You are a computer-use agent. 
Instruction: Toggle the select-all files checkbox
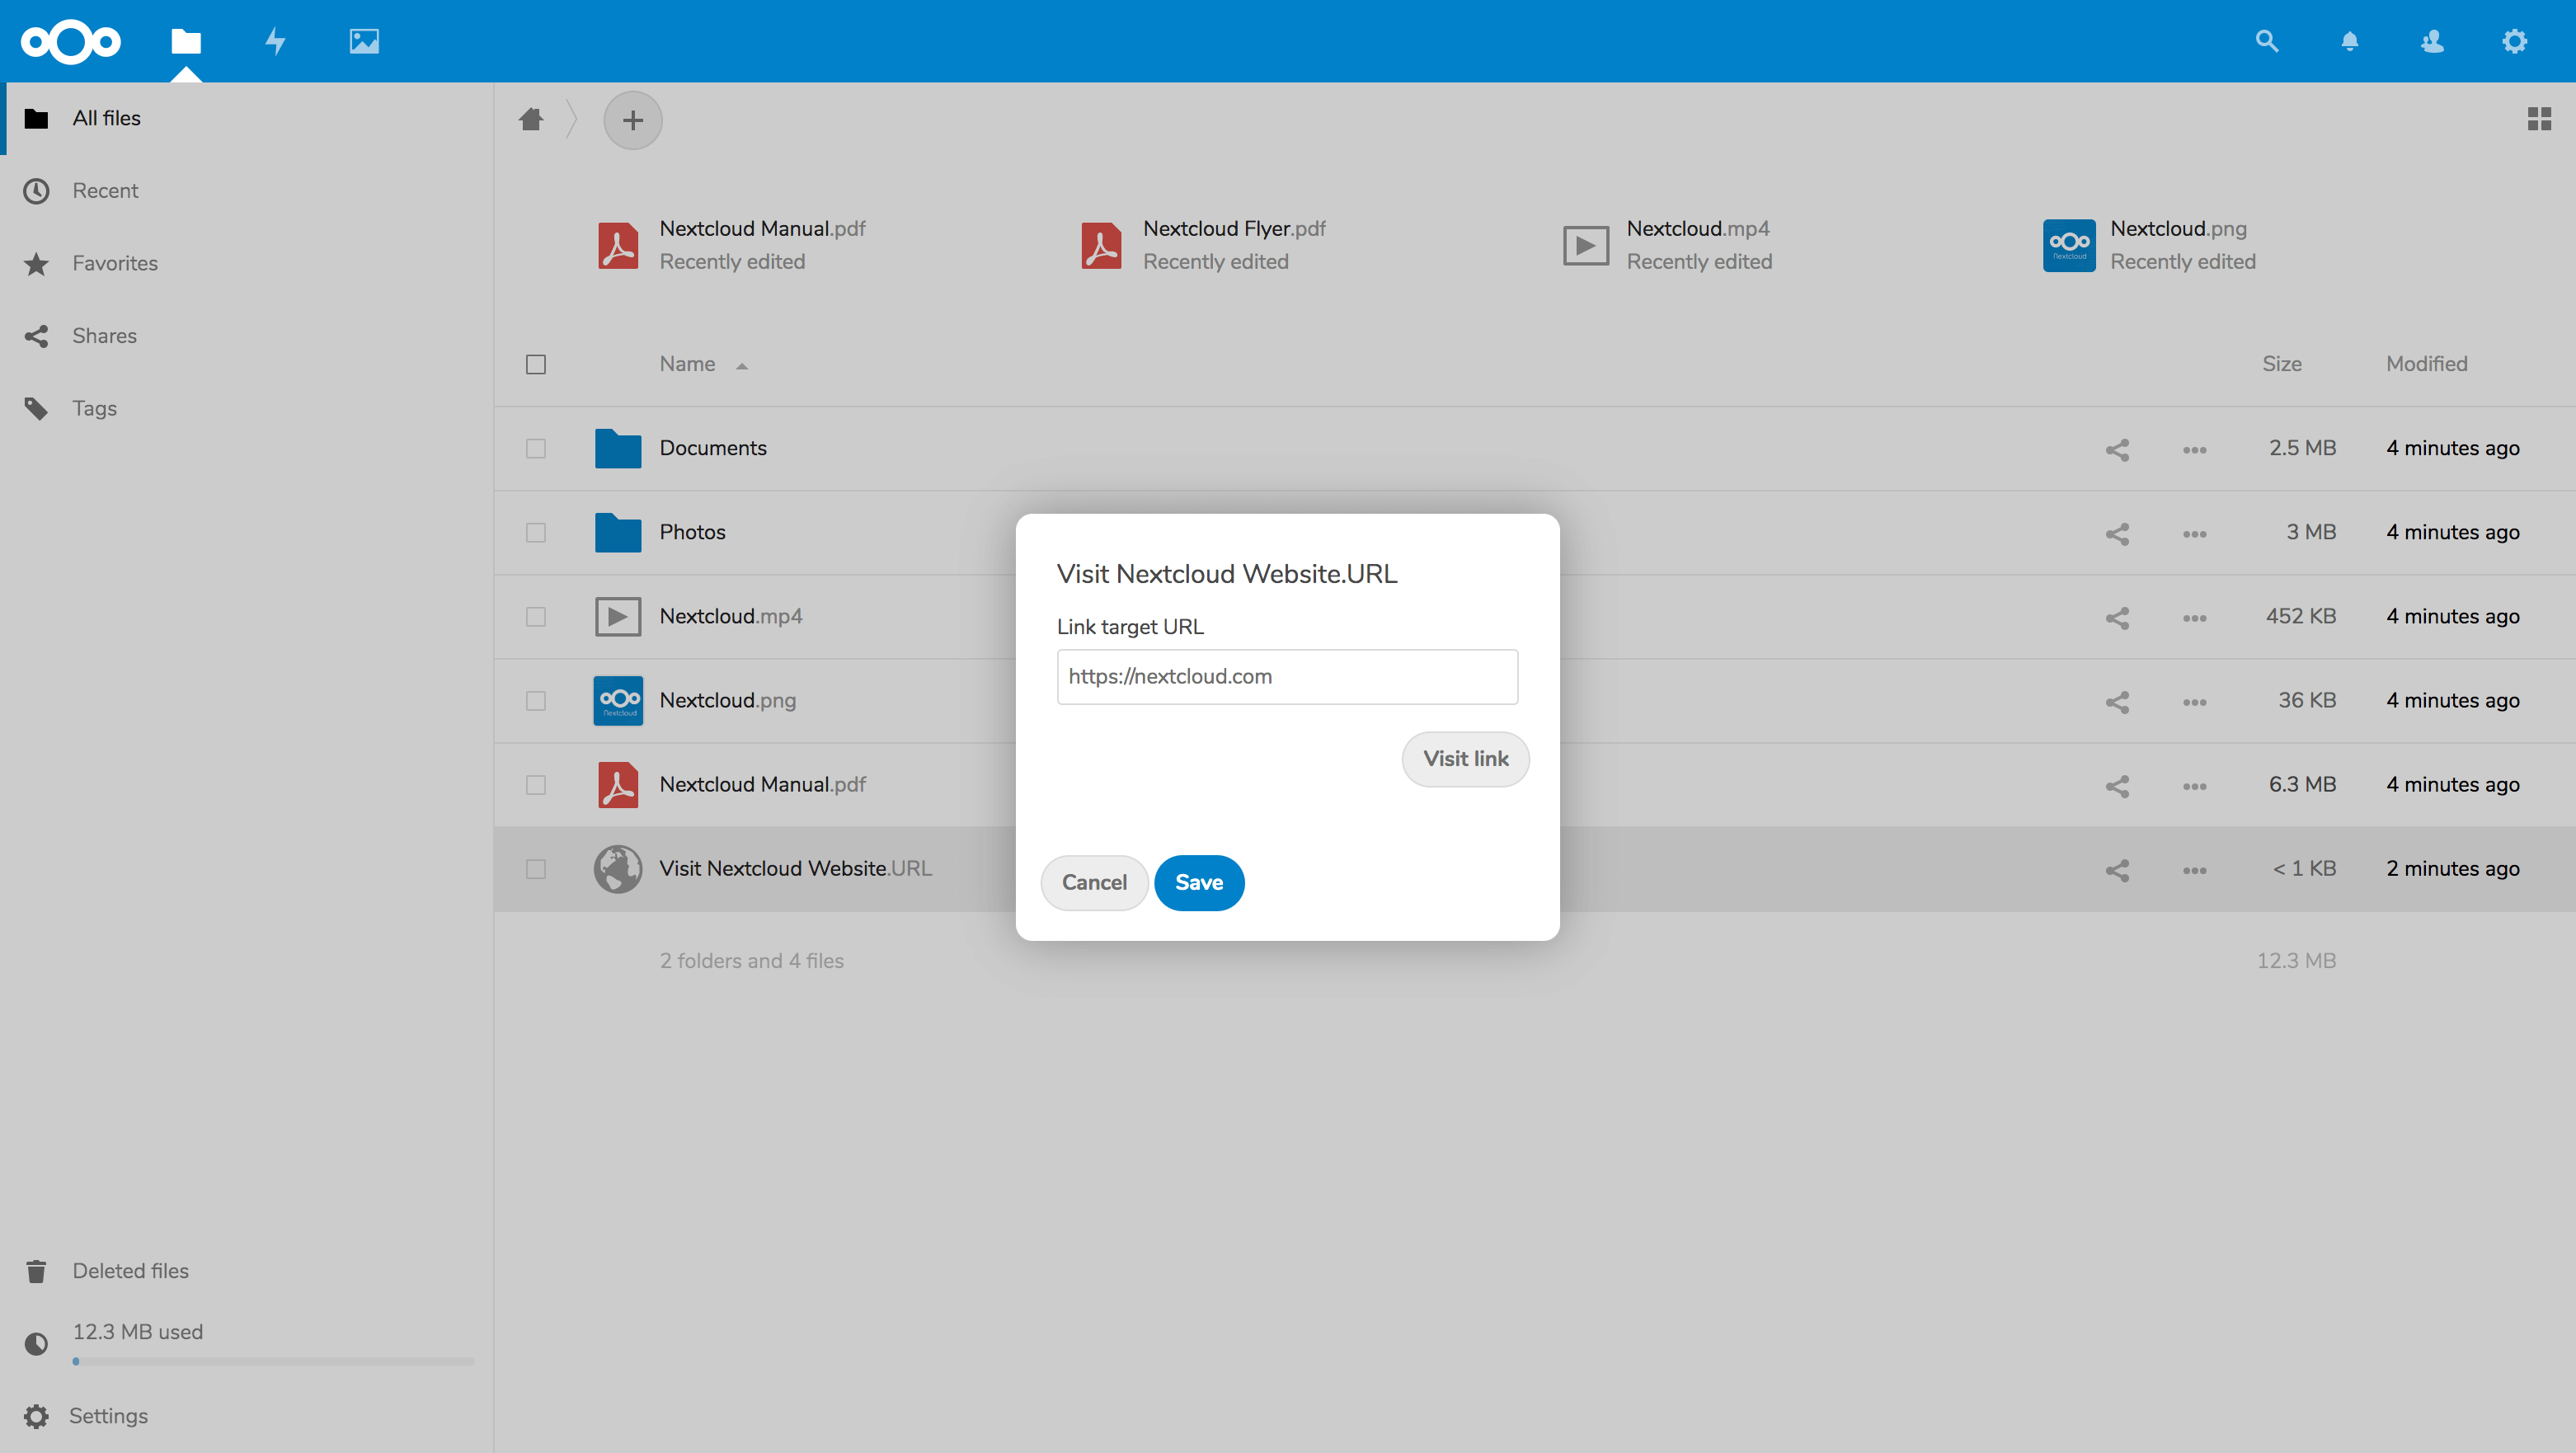click(x=536, y=364)
